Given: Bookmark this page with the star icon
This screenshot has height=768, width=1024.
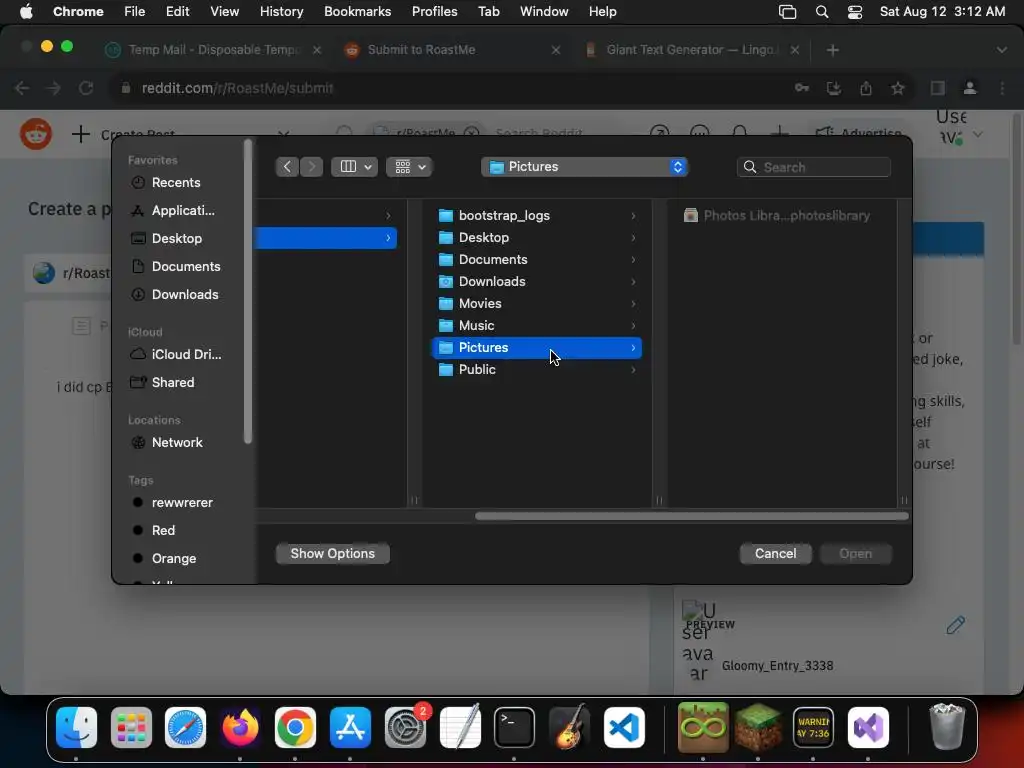Looking at the screenshot, I should coord(898,88).
